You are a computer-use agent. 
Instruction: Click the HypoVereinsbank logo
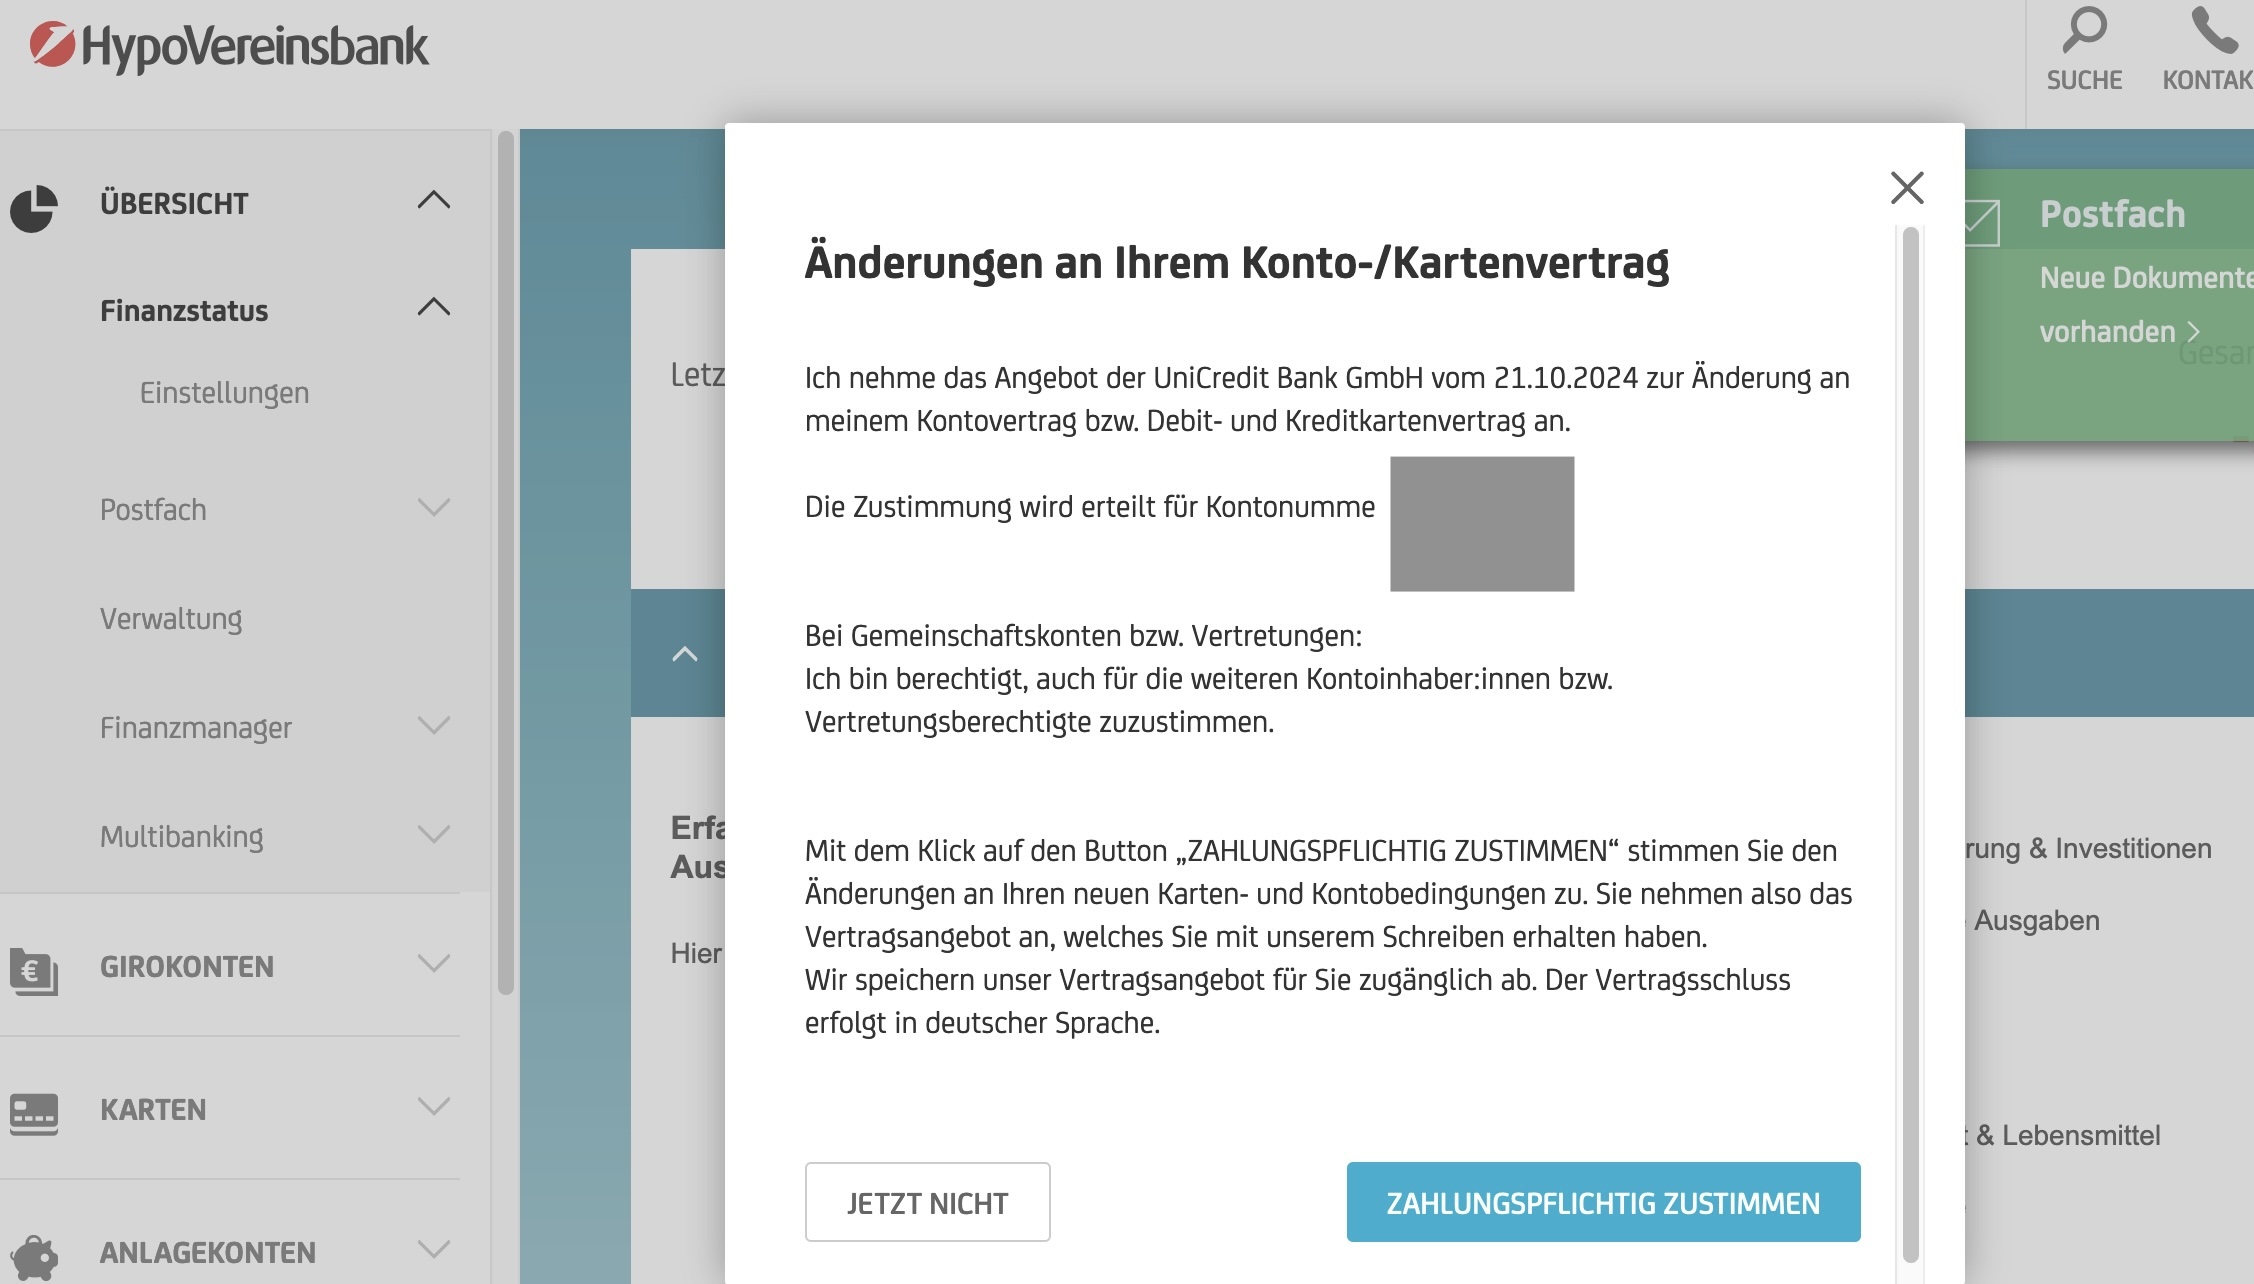(x=229, y=46)
